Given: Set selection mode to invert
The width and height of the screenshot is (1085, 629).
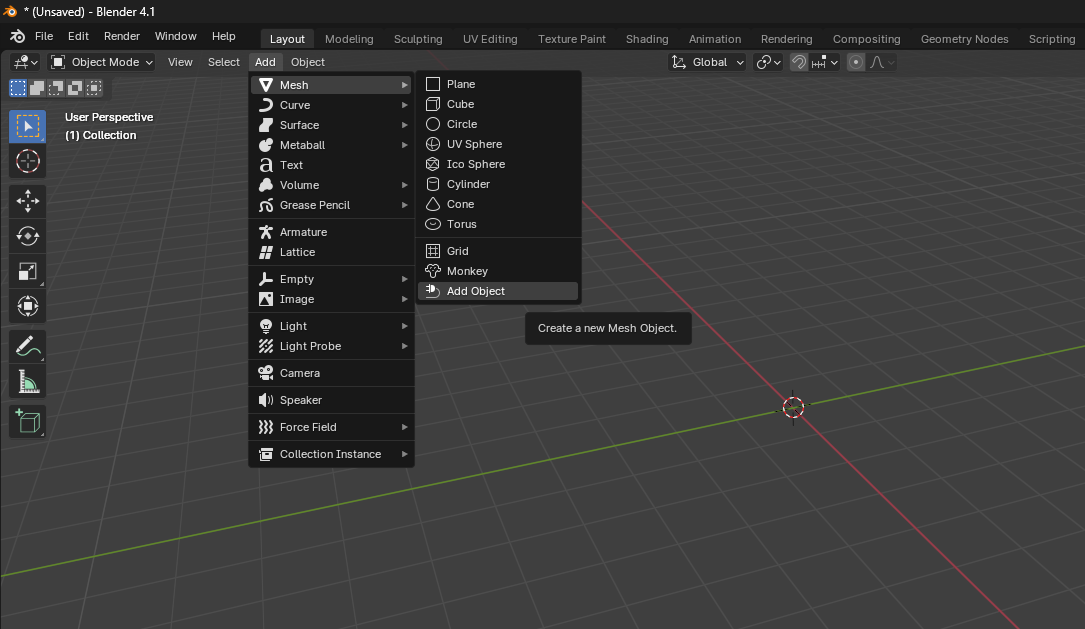Looking at the screenshot, I should tap(75, 88).
